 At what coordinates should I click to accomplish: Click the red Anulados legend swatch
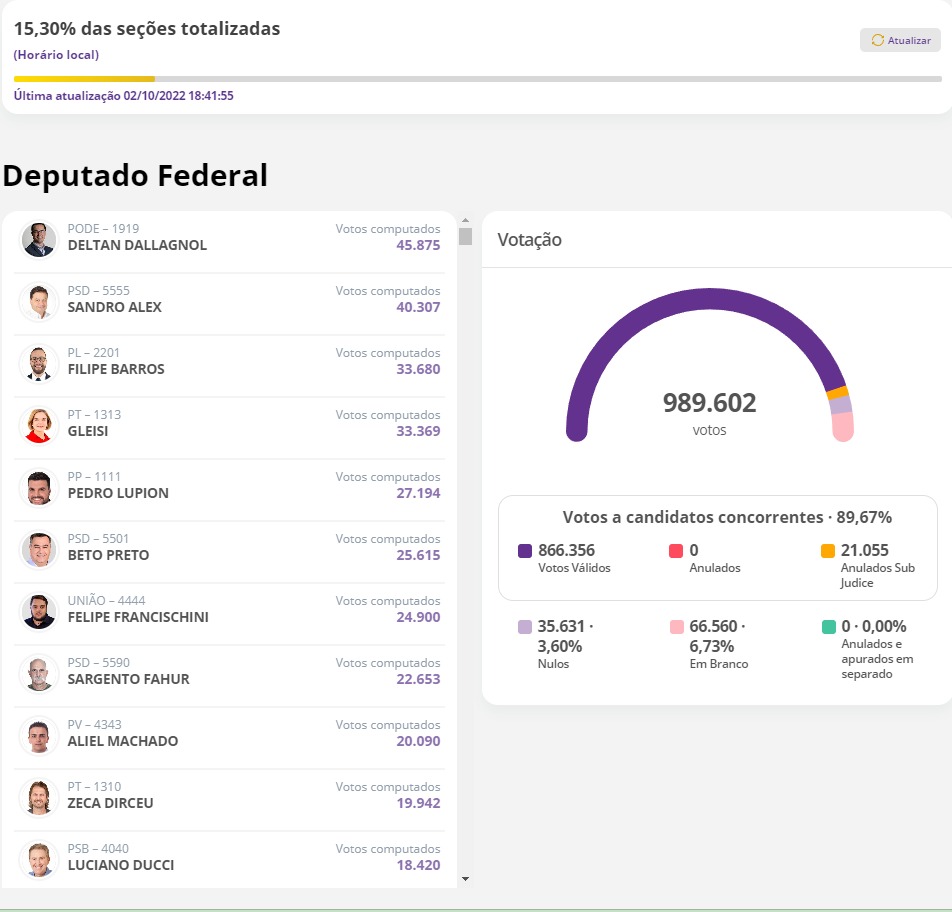[x=676, y=551]
